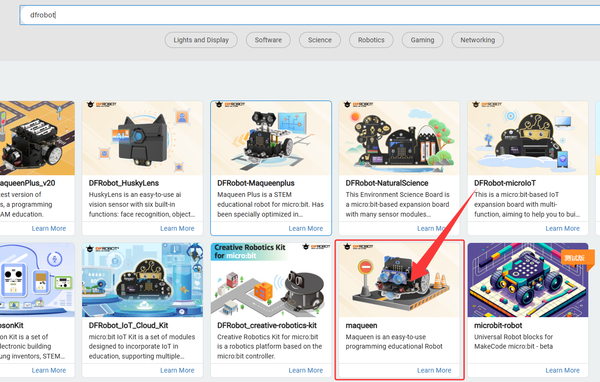
Task: Filter by Networking tag
Action: (478, 40)
